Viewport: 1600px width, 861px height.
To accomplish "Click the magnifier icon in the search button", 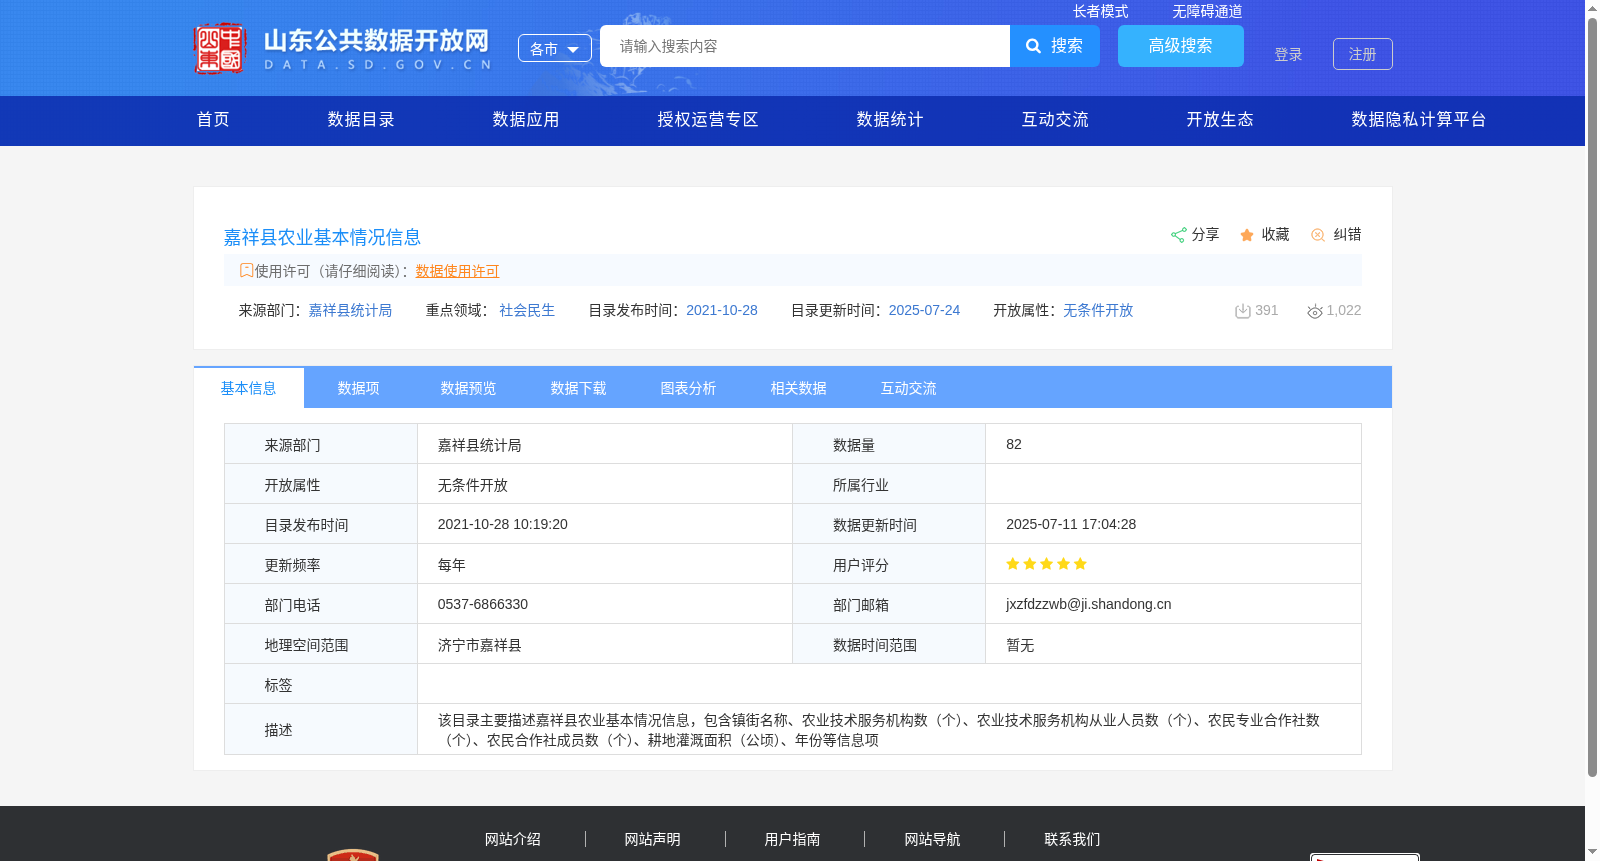I will [x=1034, y=46].
